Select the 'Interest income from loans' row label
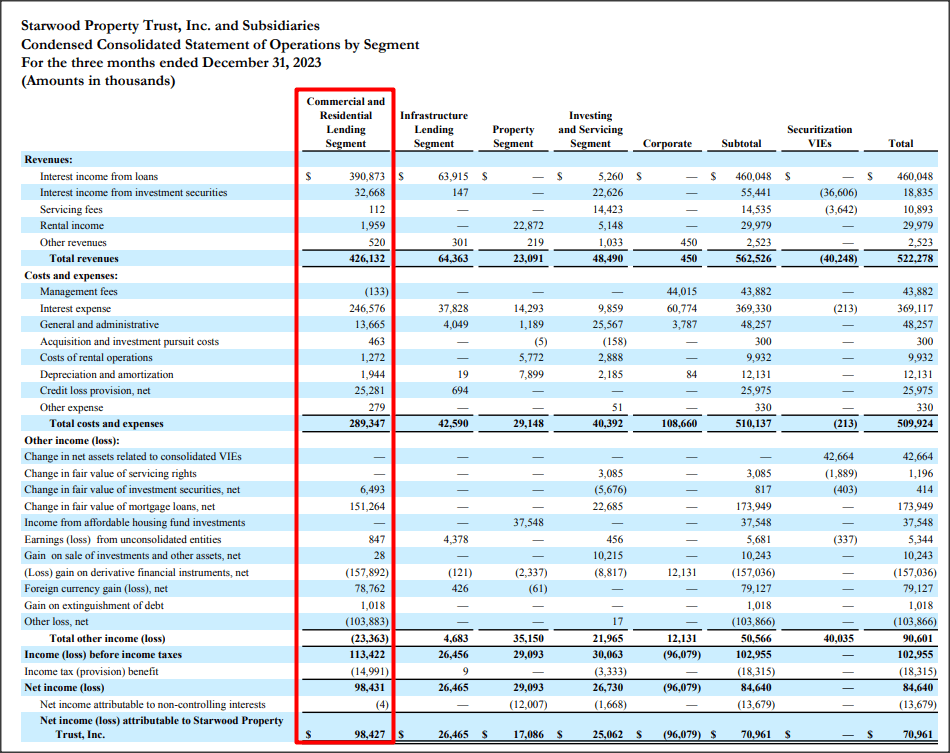Viewport: 950px width, 753px height. click(x=99, y=176)
